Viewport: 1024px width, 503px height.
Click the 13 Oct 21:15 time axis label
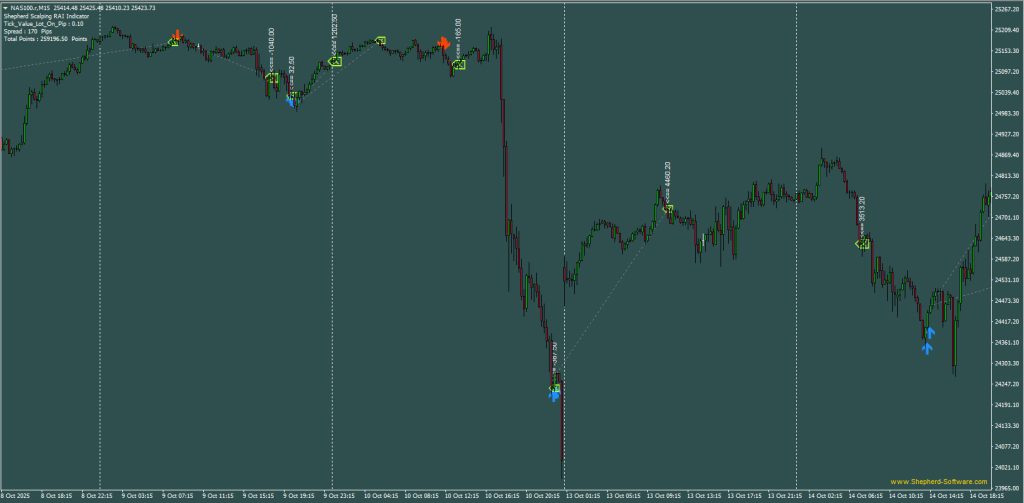tap(785, 496)
